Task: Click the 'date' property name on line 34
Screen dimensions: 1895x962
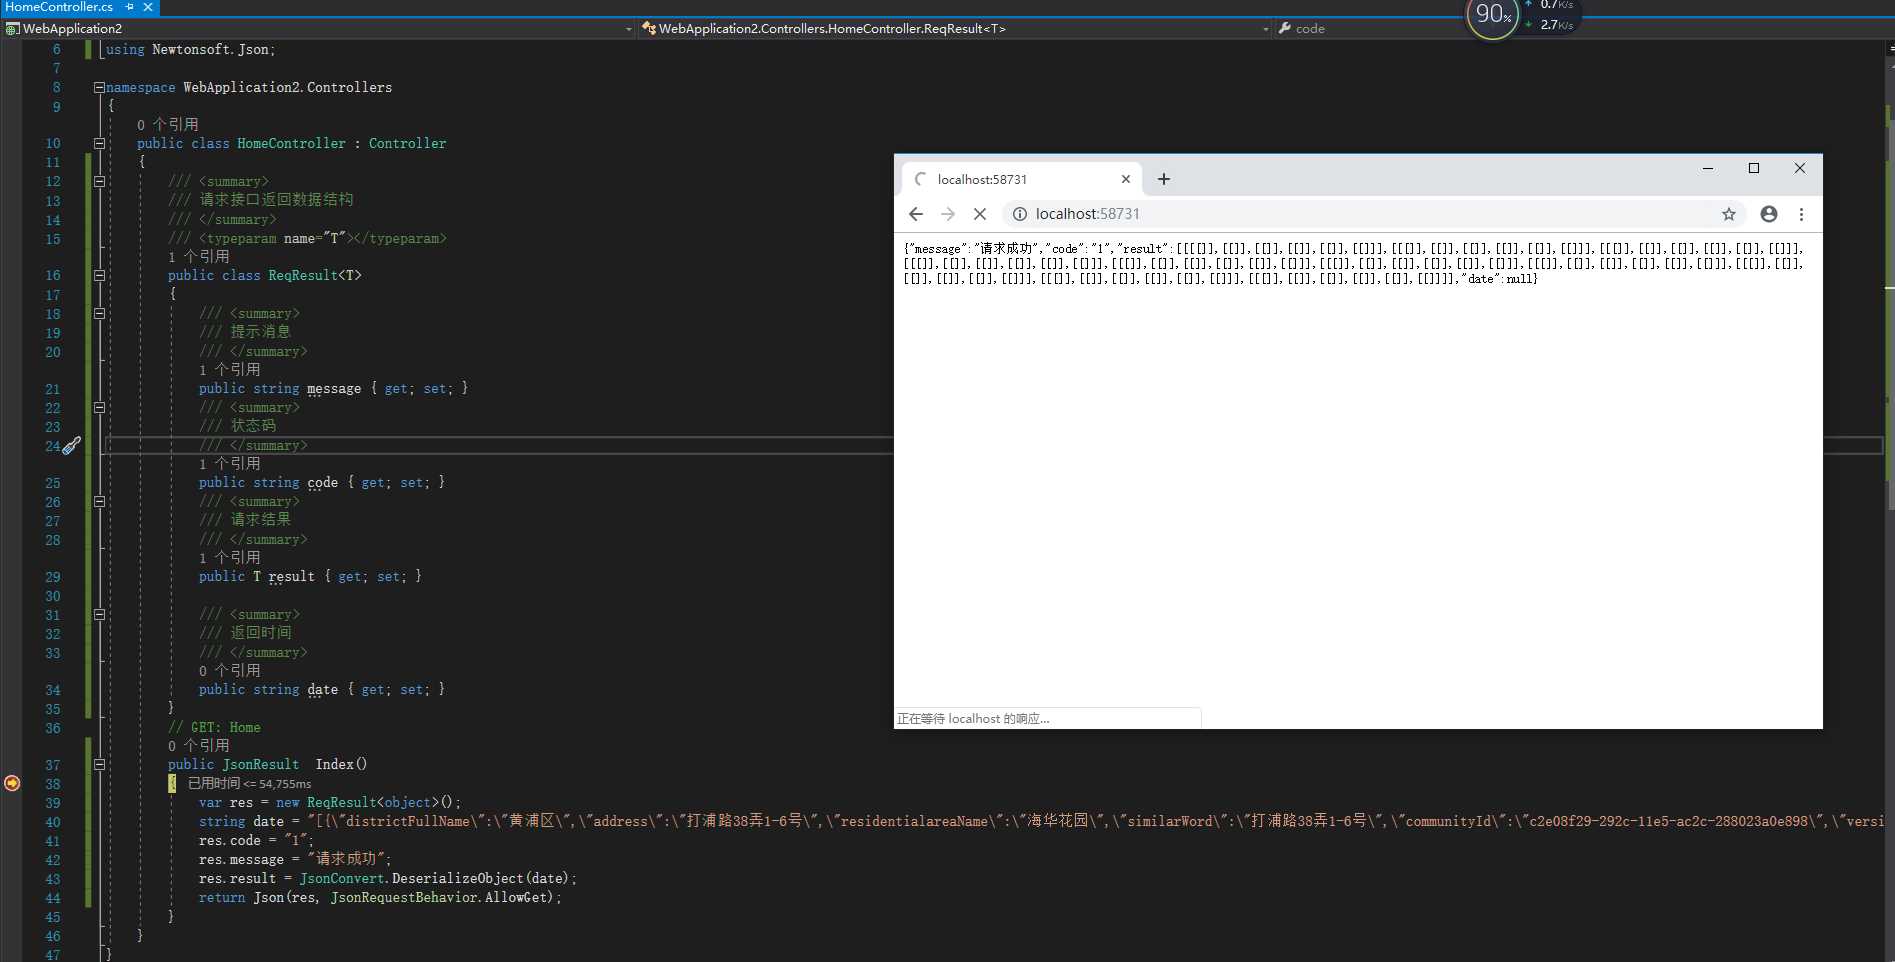Action: [x=322, y=690]
